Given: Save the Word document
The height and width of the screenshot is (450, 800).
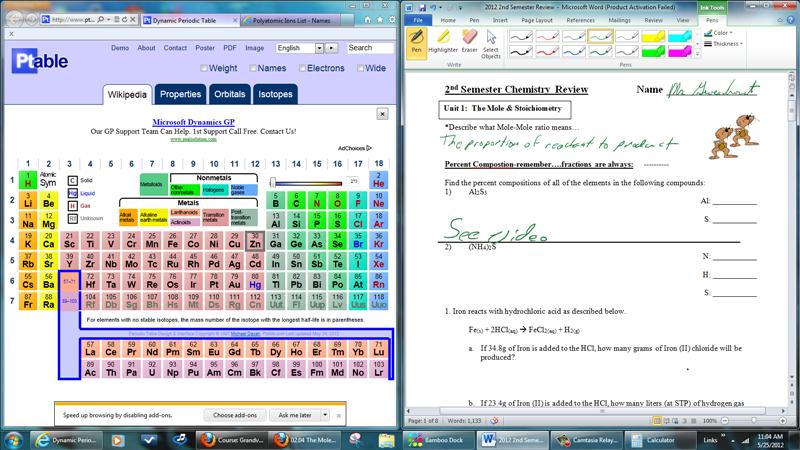Looking at the screenshot, I should 422,8.
